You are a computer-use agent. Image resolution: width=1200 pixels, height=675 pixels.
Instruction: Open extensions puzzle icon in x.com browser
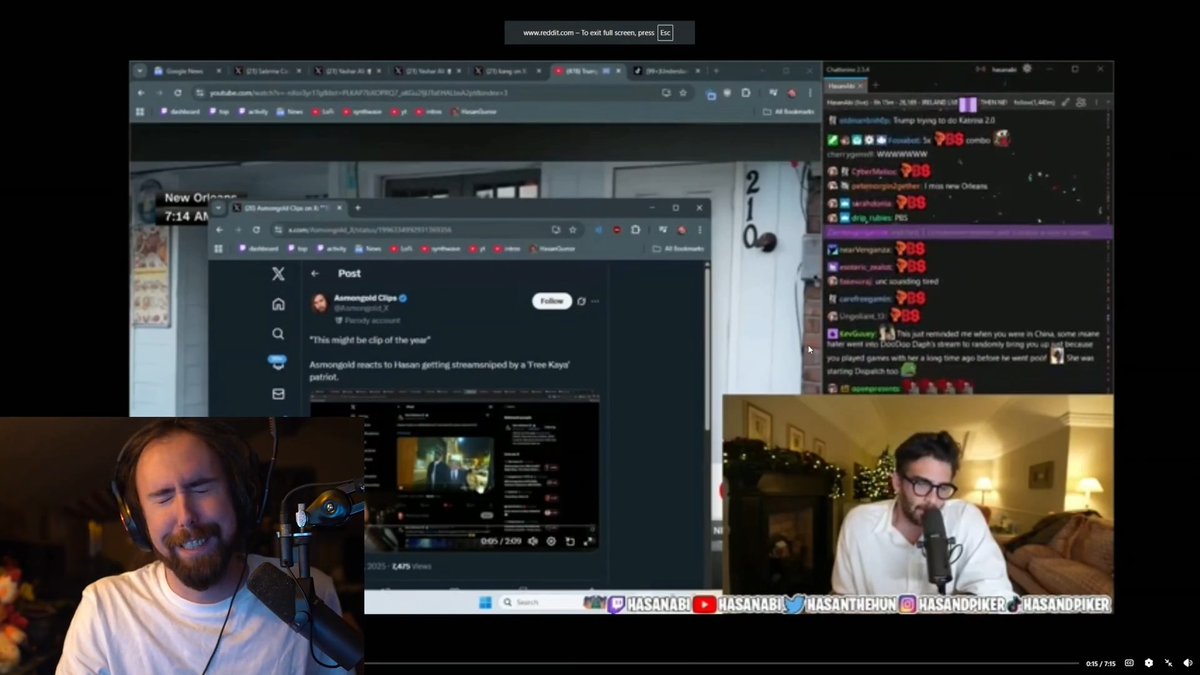635,229
